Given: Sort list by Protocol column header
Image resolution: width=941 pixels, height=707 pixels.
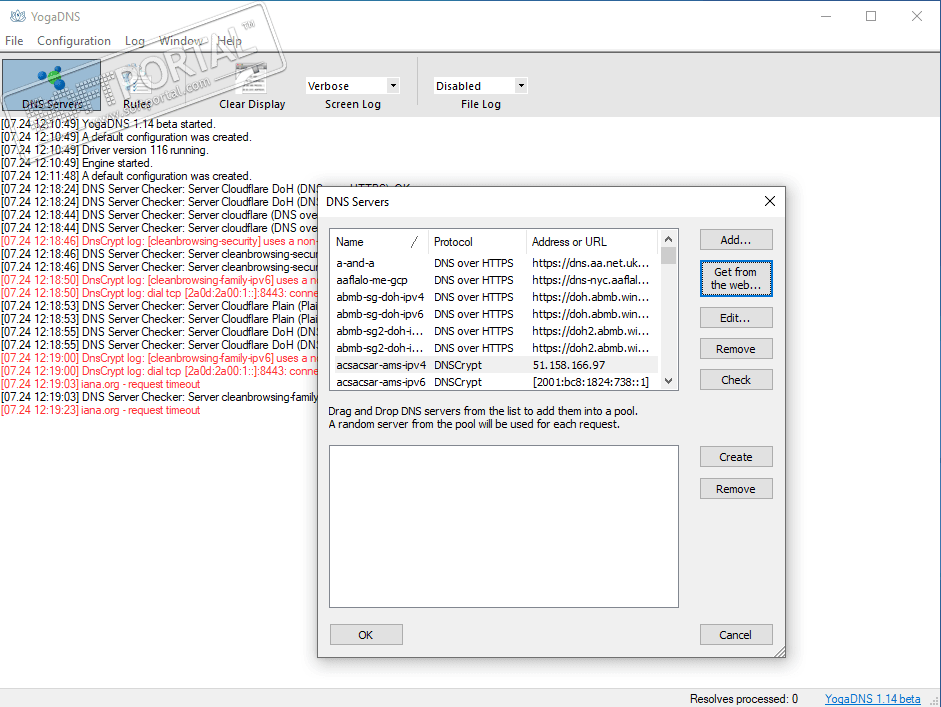Looking at the screenshot, I should point(477,242).
